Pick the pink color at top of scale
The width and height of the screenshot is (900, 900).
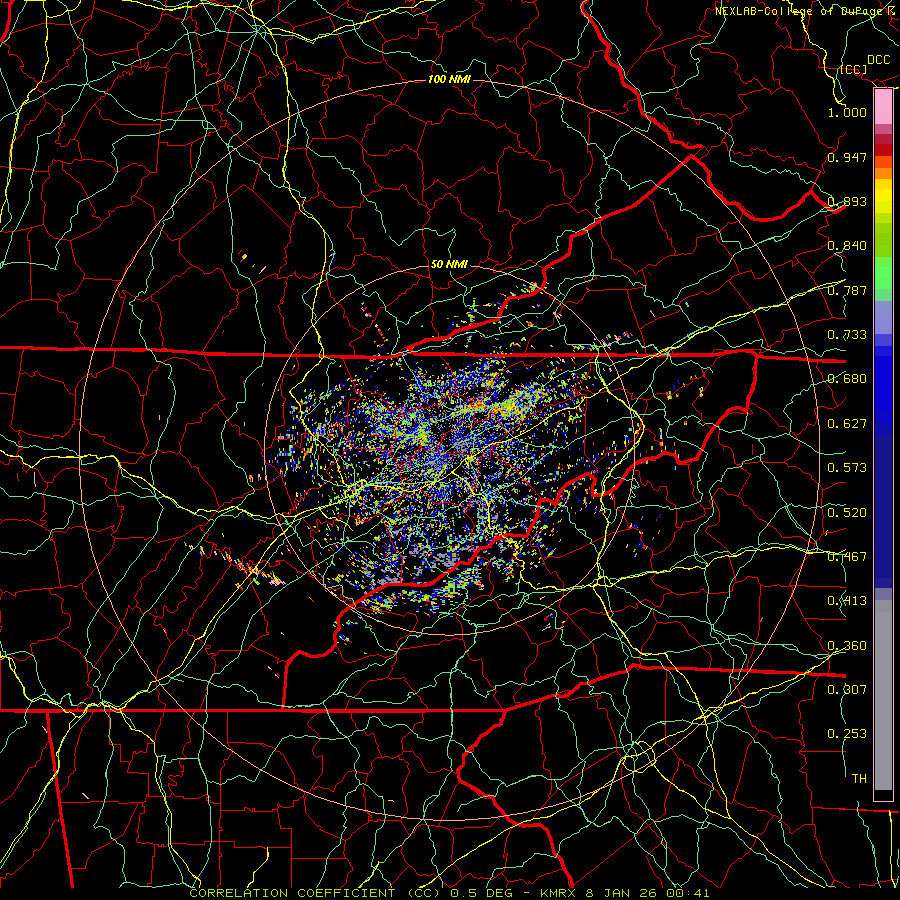click(883, 106)
